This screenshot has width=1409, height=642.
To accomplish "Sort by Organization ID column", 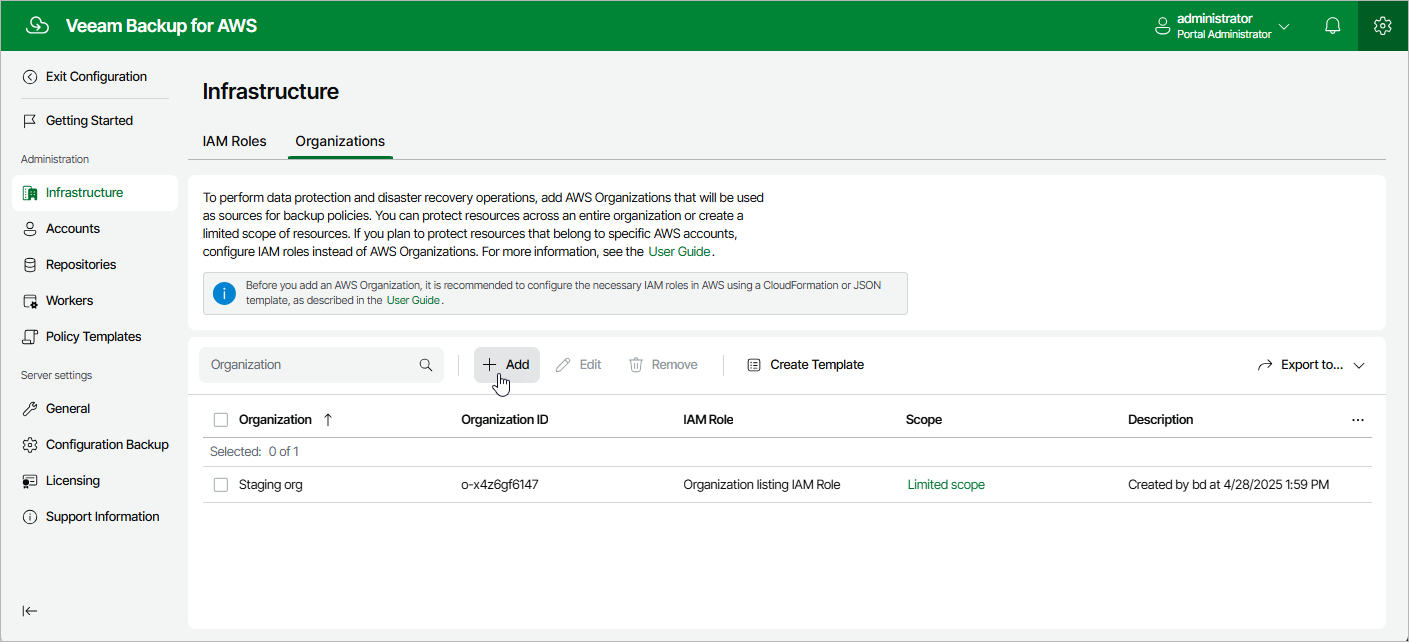I will 504,420.
